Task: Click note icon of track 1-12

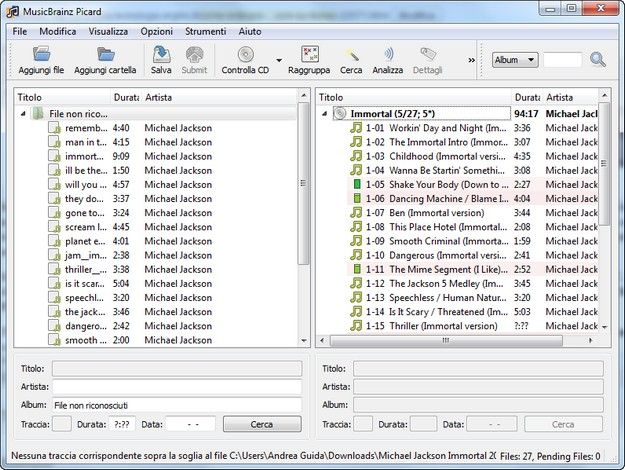Action: [356, 283]
